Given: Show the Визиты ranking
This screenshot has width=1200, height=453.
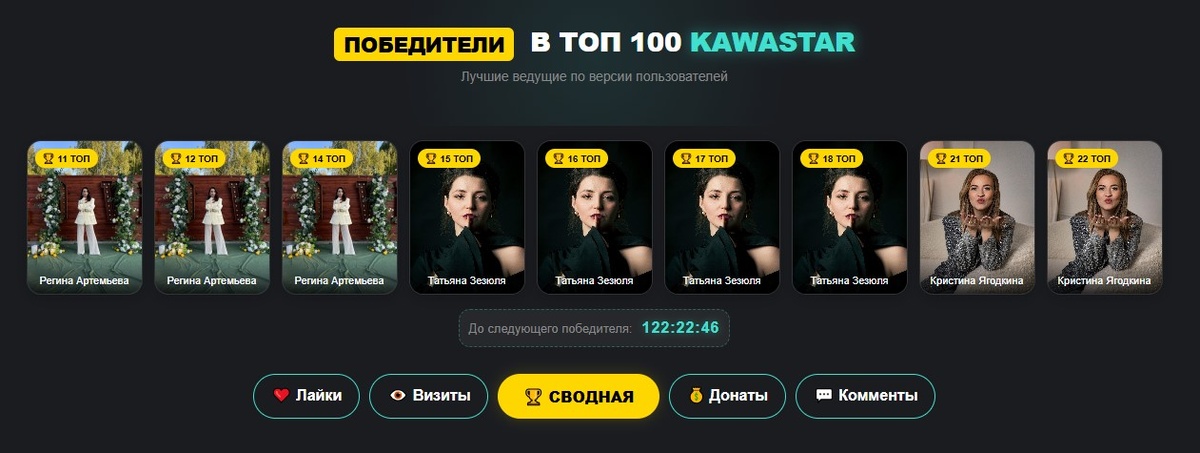Looking at the screenshot, I should point(428,396).
